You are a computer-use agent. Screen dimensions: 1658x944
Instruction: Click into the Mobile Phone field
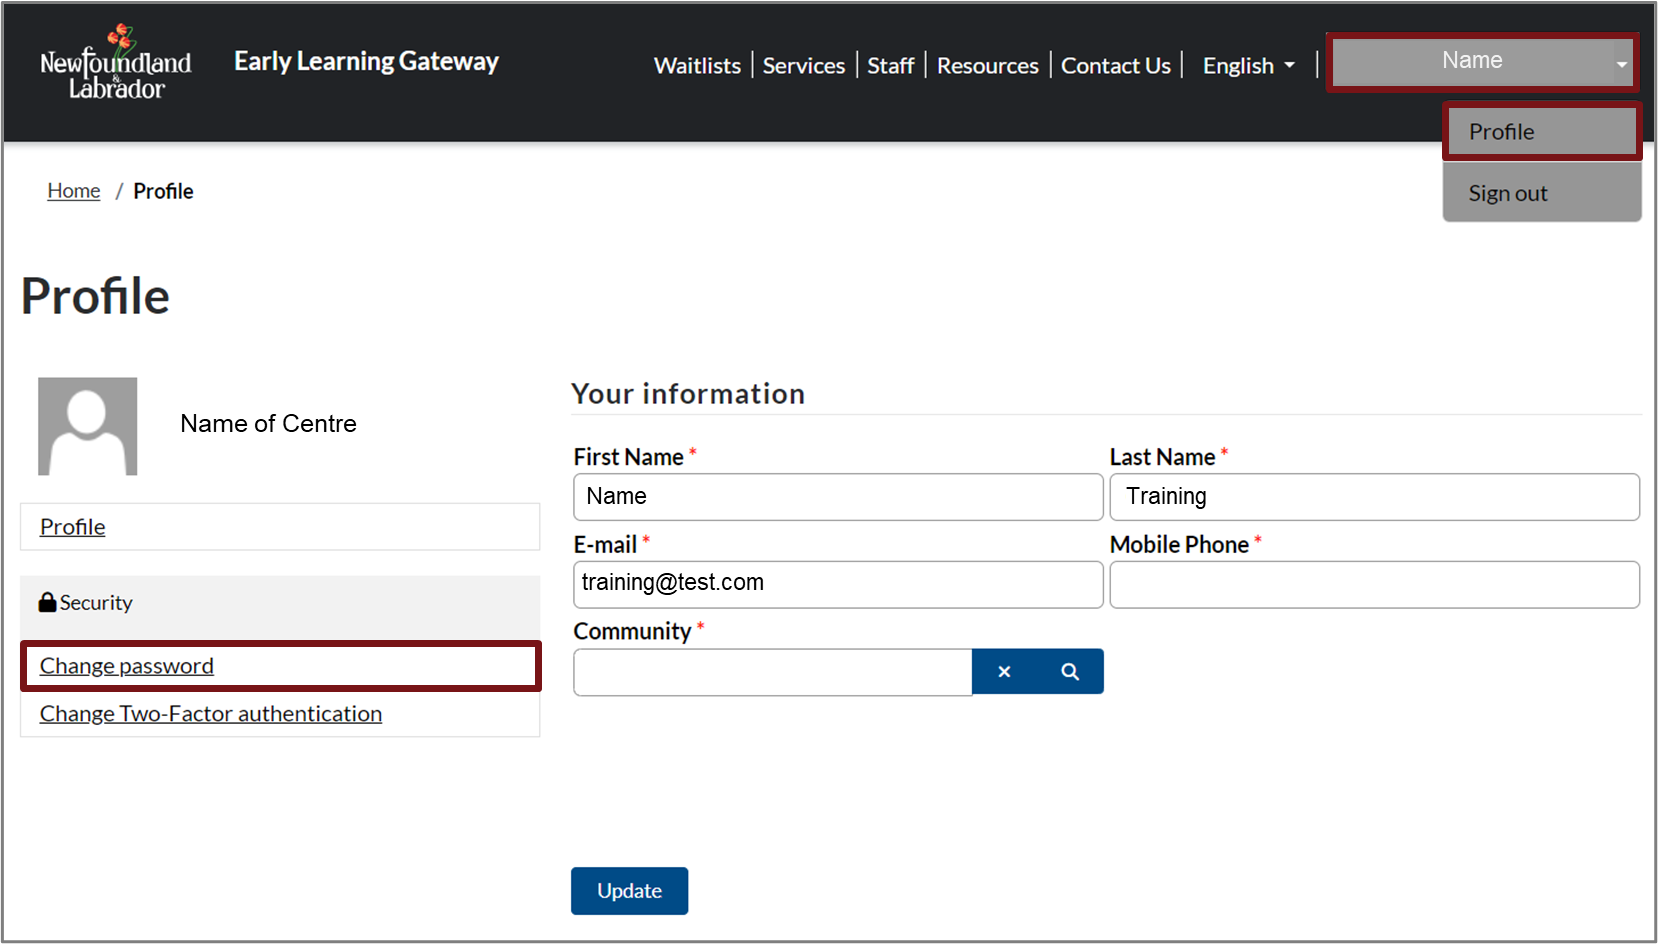coord(1374,585)
